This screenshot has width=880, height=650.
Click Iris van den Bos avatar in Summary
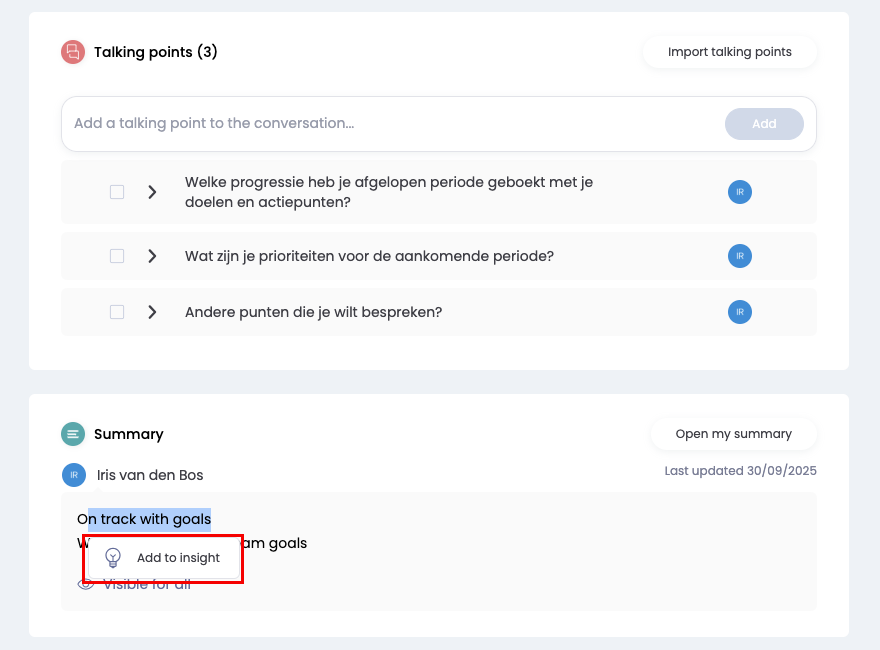point(74,475)
